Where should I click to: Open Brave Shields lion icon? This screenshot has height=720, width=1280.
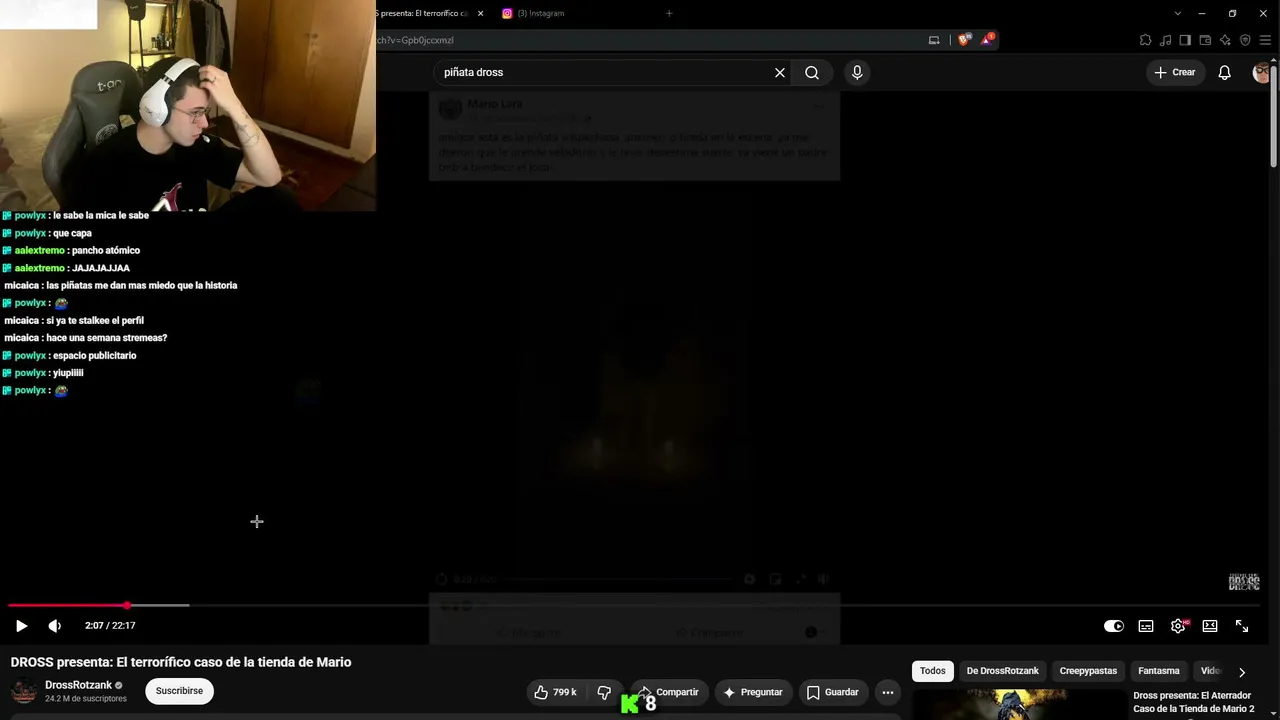964,40
